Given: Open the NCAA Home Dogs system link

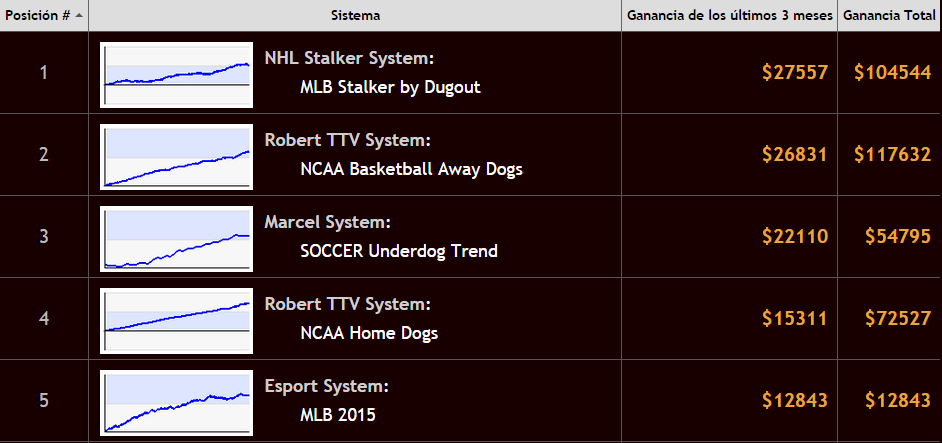Looking at the screenshot, I should [x=369, y=333].
